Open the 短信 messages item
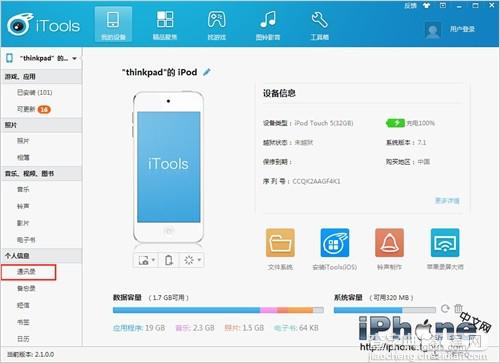Screen dimensions: 500x363 click(x=23, y=305)
